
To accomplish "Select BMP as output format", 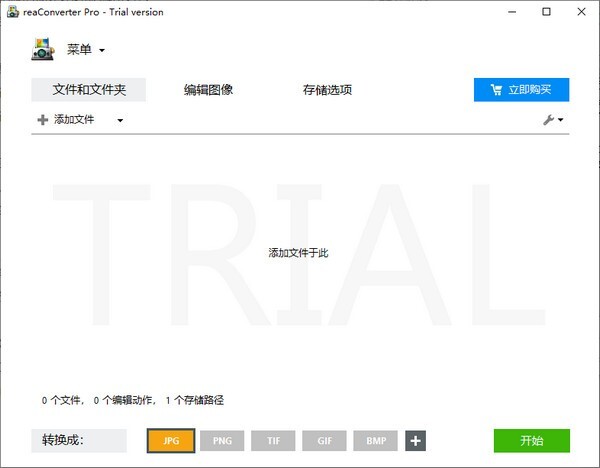I will [376, 440].
